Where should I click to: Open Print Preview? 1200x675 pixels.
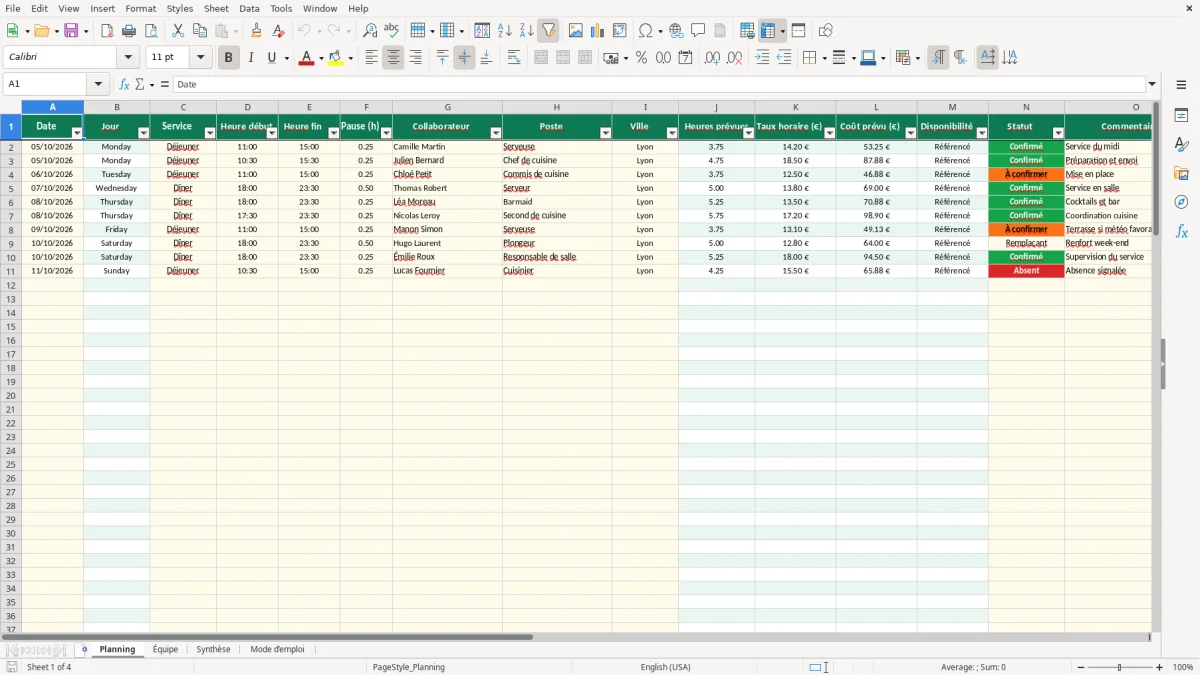tap(151, 31)
